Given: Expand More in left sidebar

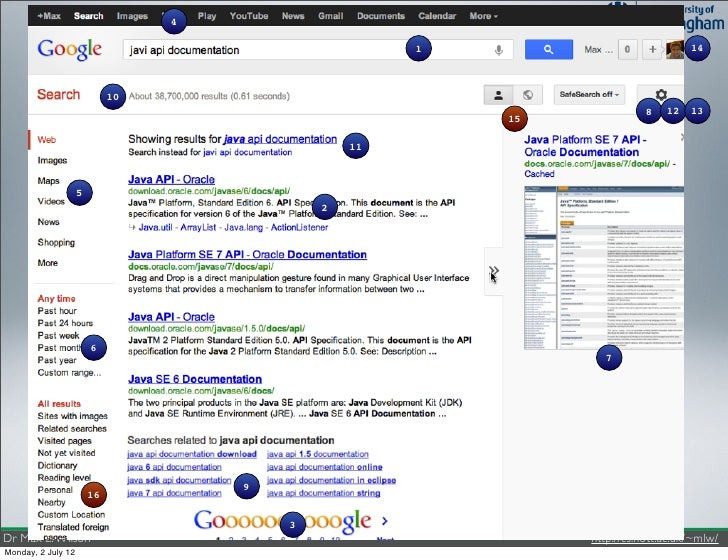Looking at the screenshot, I should (x=47, y=263).
